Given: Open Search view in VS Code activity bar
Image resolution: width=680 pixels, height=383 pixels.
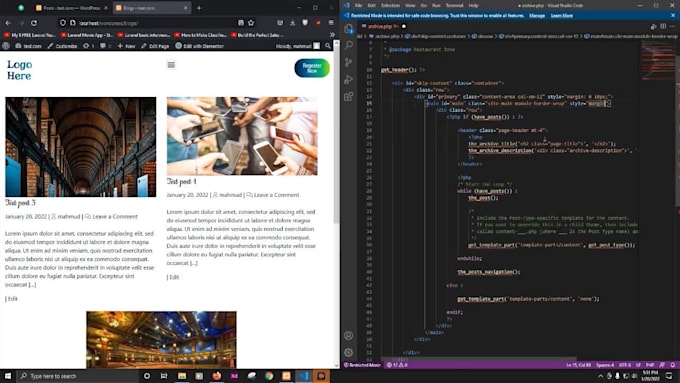Looking at the screenshot, I should click(x=349, y=45).
